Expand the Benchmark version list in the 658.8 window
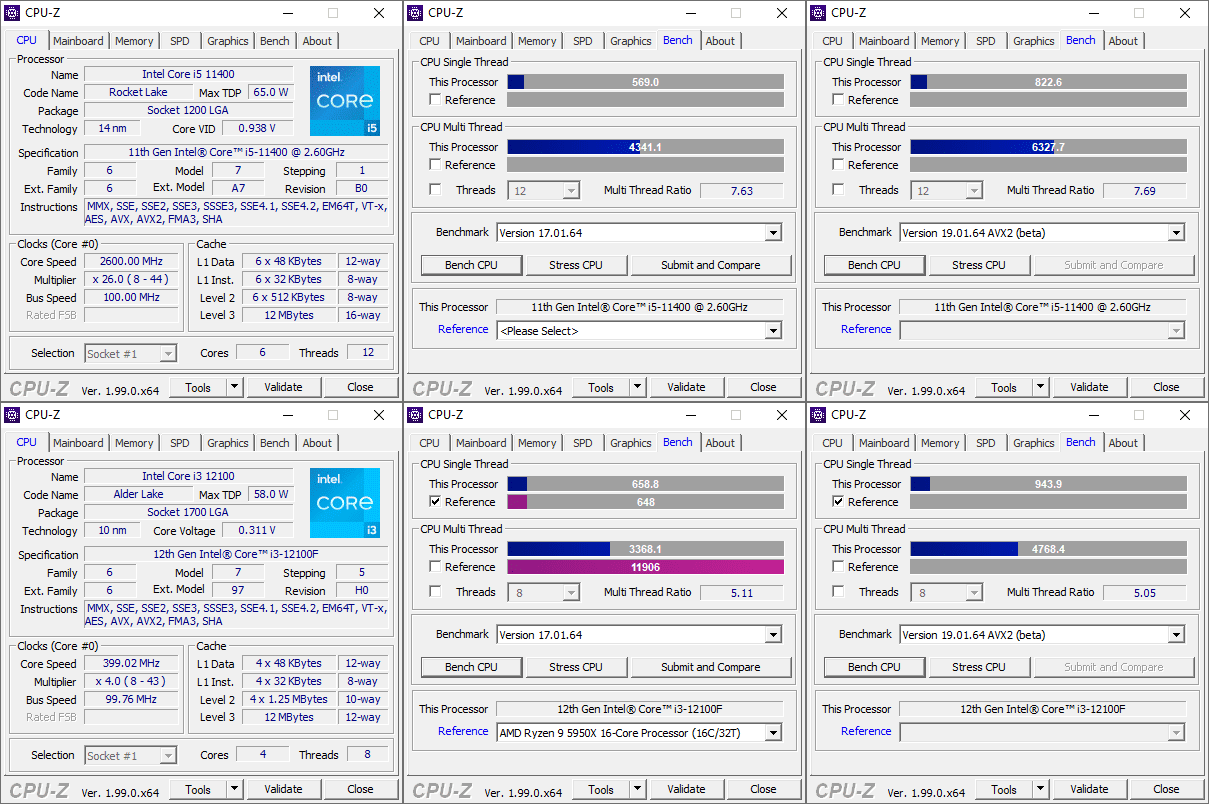This screenshot has width=1209, height=804. pos(773,635)
